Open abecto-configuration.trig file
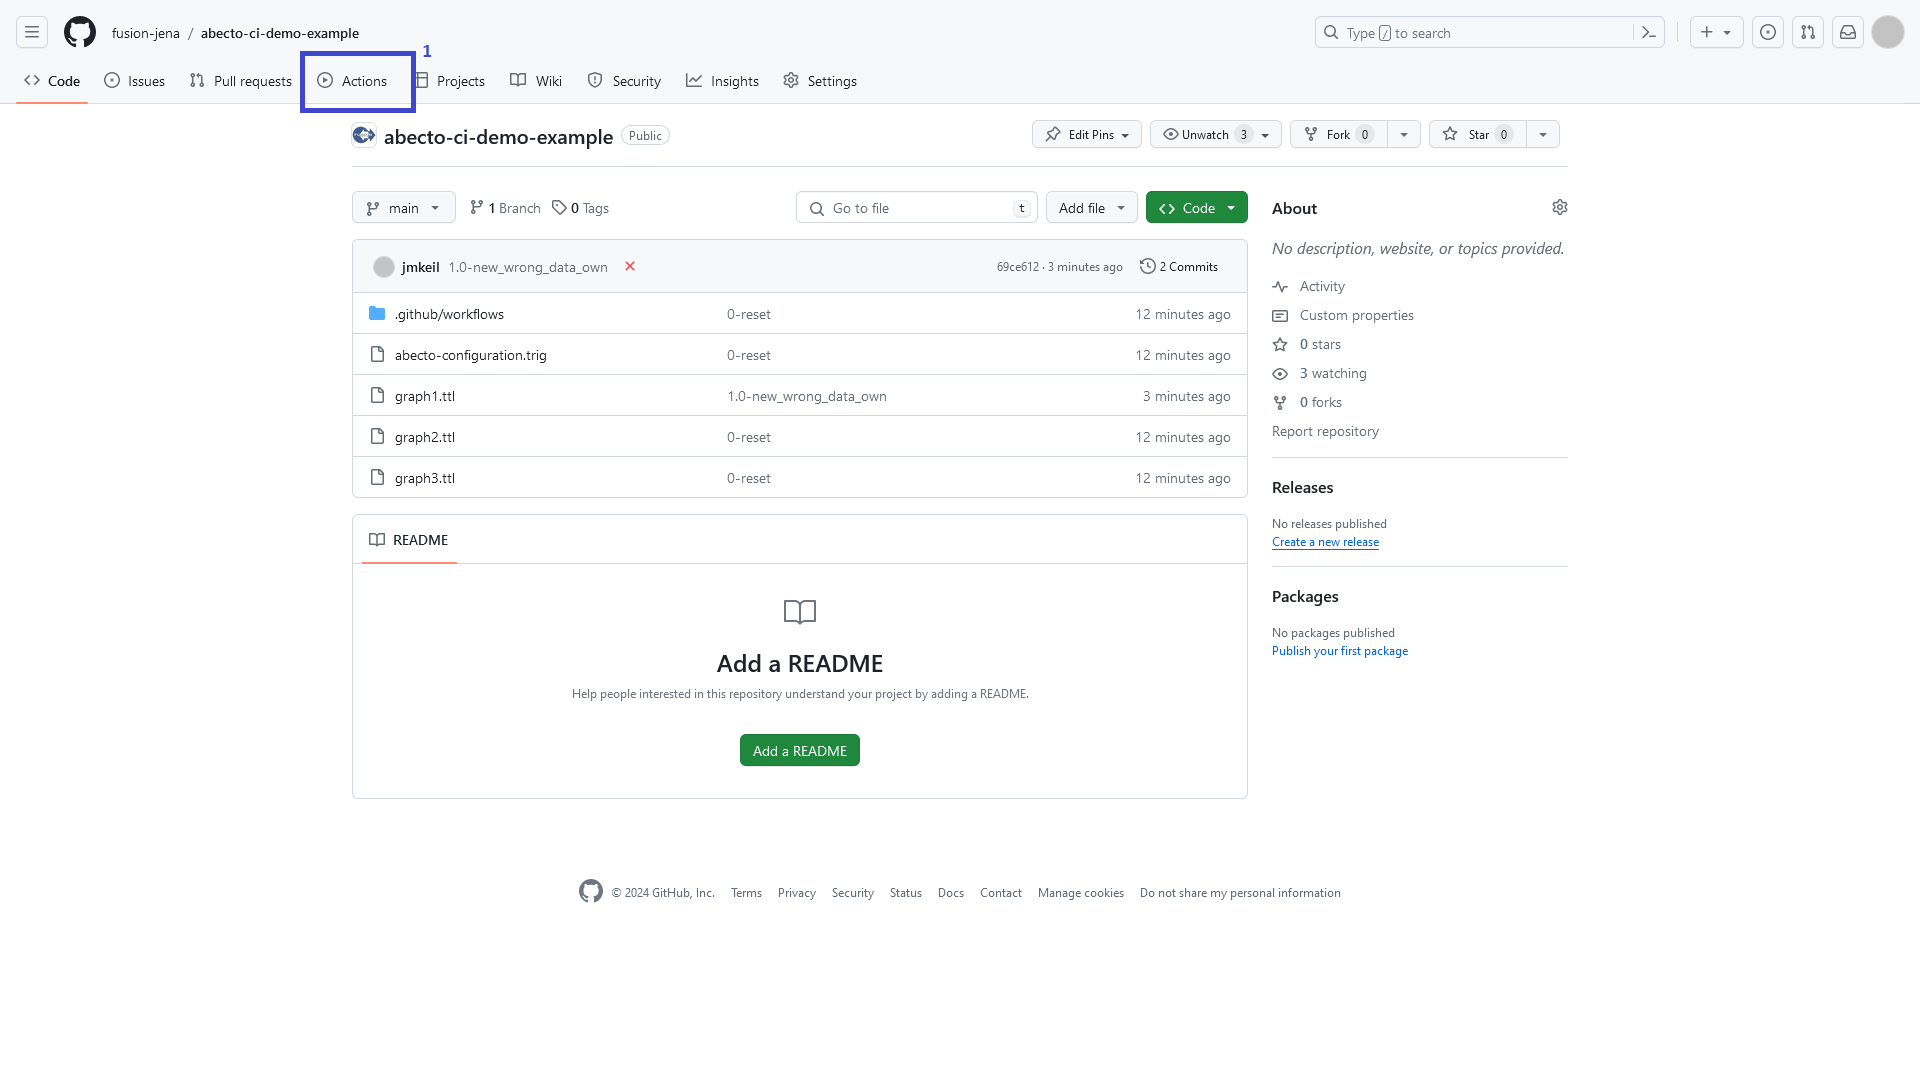1920x1075 pixels. (x=470, y=355)
